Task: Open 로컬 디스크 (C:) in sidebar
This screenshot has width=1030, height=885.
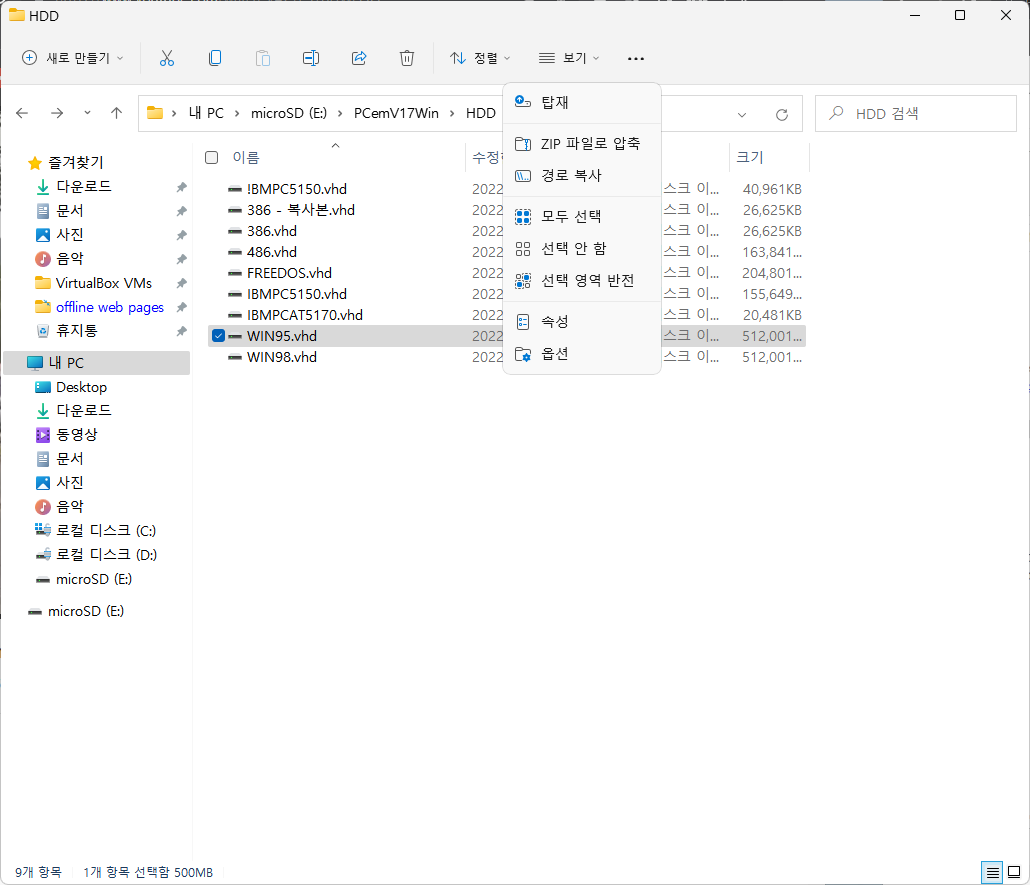Action: point(106,531)
